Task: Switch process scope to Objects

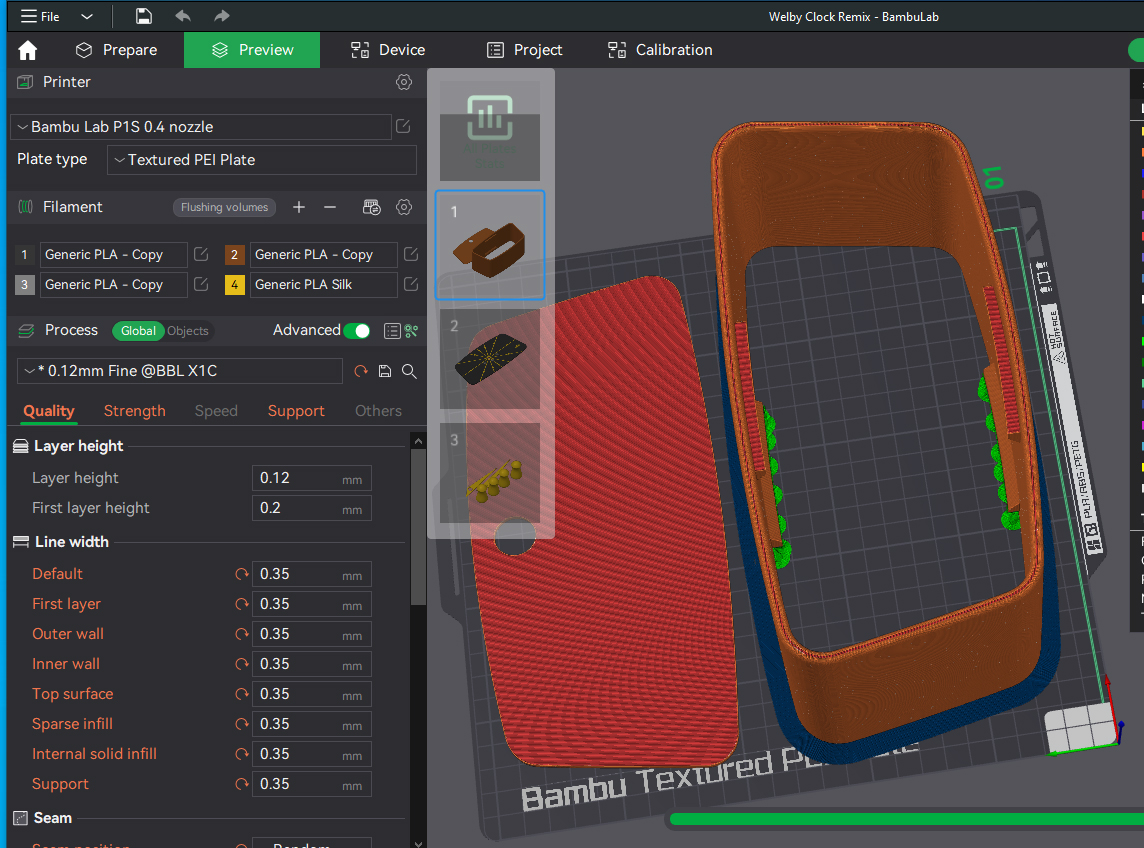Action: pos(188,331)
